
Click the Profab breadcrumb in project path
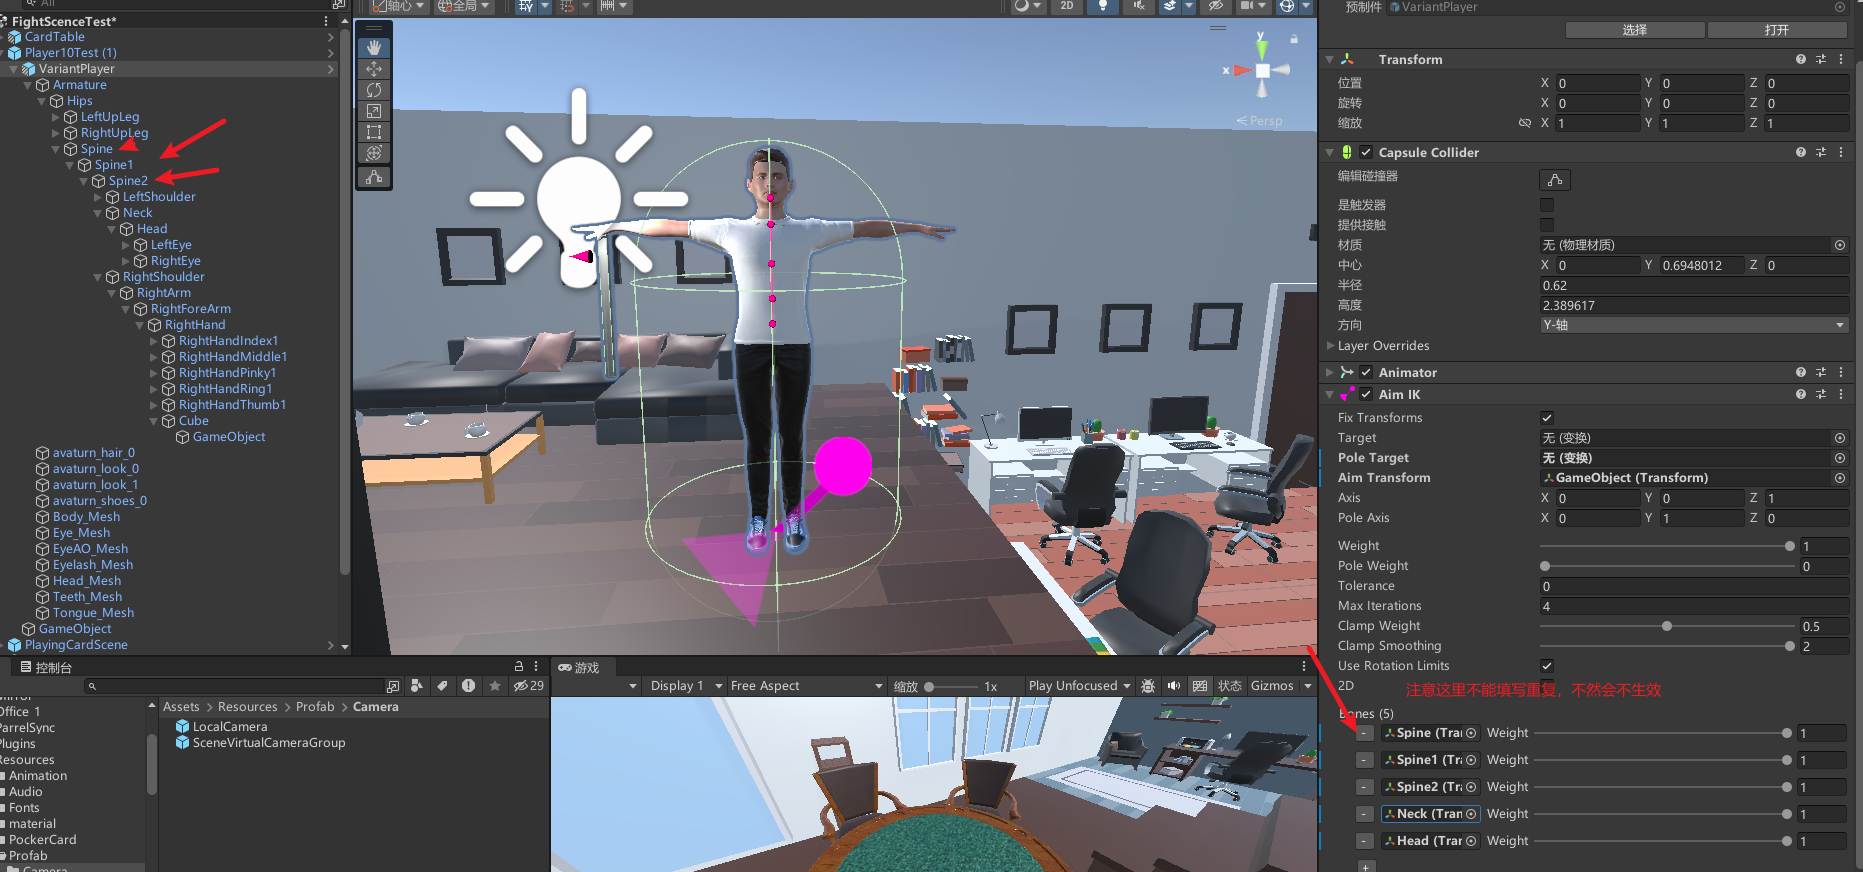coord(315,707)
